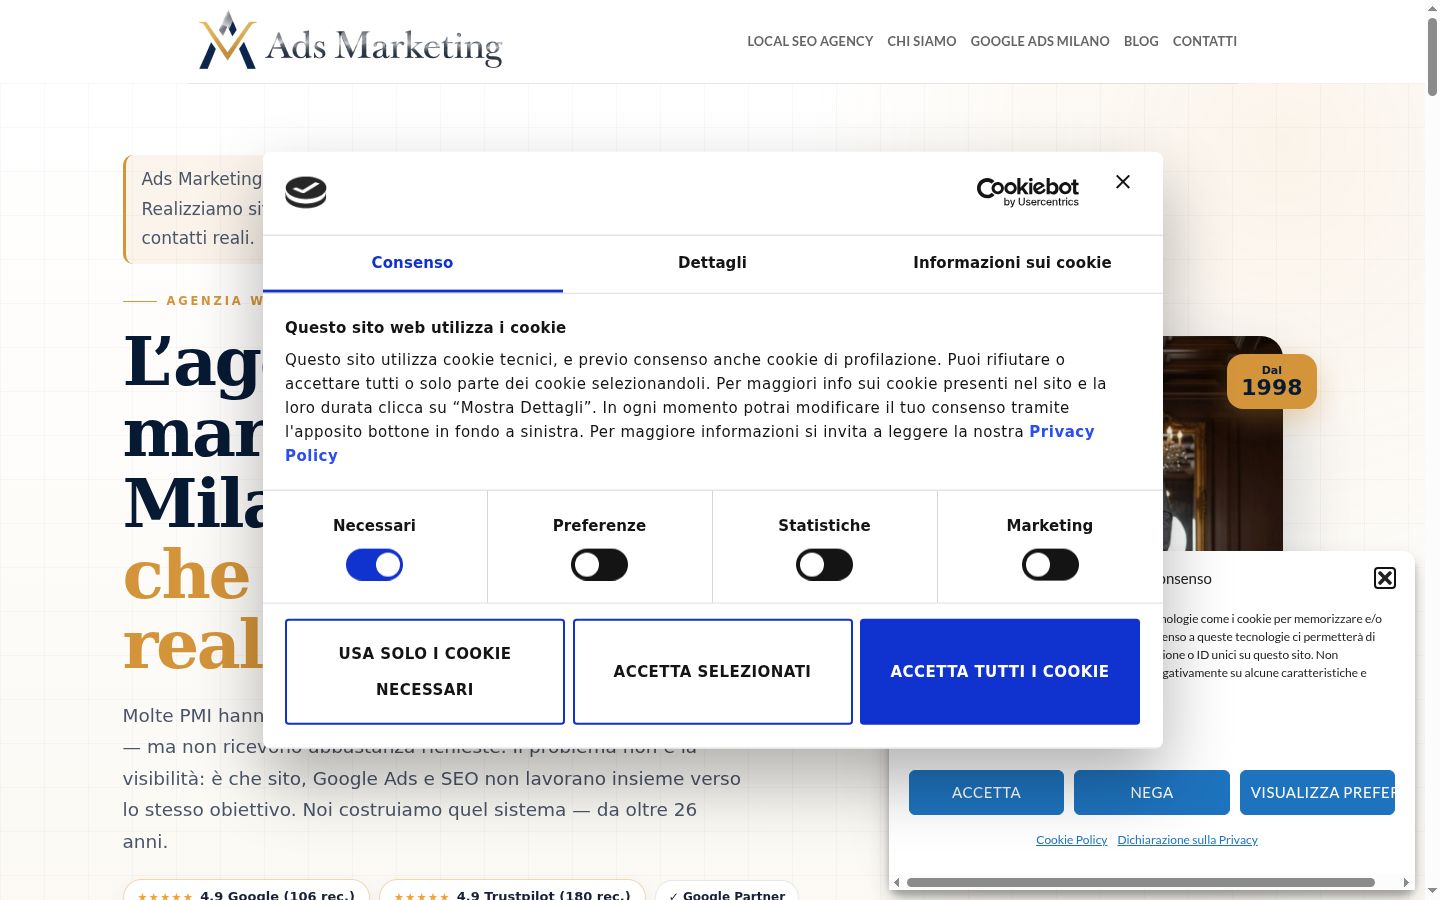Open Google Ads Milano menu item
Image resolution: width=1440 pixels, height=900 pixels.
point(1040,41)
